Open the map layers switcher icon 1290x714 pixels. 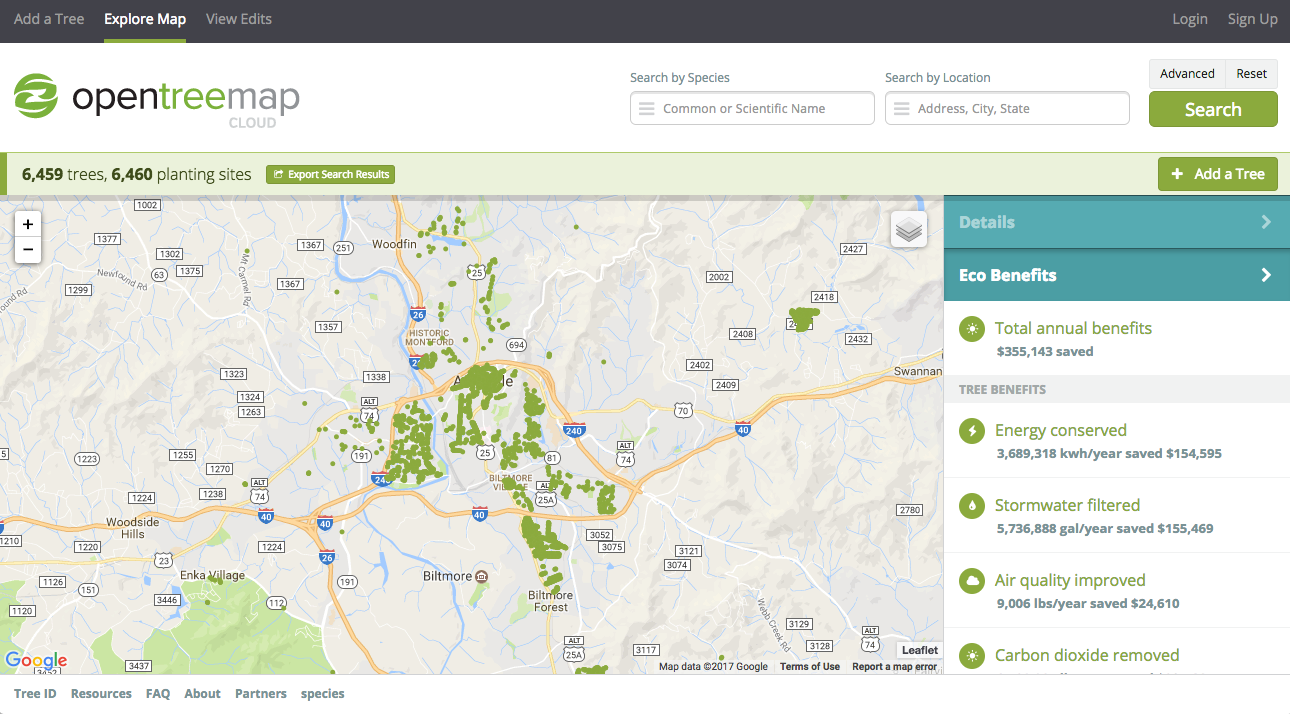pyautogui.click(x=908, y=230)
